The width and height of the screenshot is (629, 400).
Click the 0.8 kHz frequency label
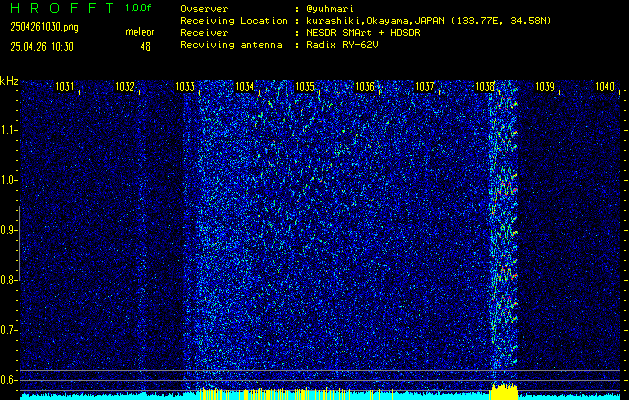tap(7, 280)
